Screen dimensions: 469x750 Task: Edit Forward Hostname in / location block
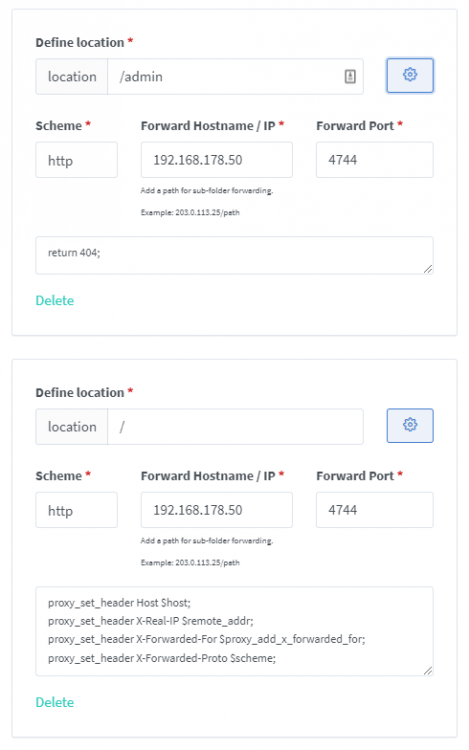(217, 510)
